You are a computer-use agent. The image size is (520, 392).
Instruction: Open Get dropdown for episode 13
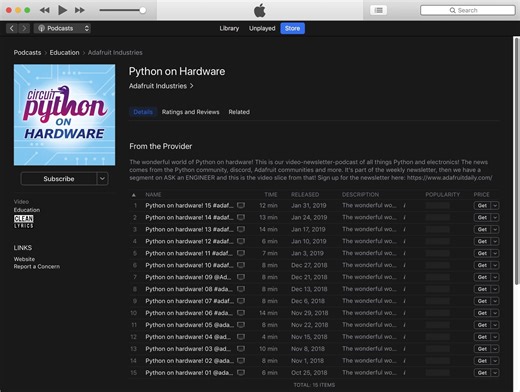[x=495, y=230]
